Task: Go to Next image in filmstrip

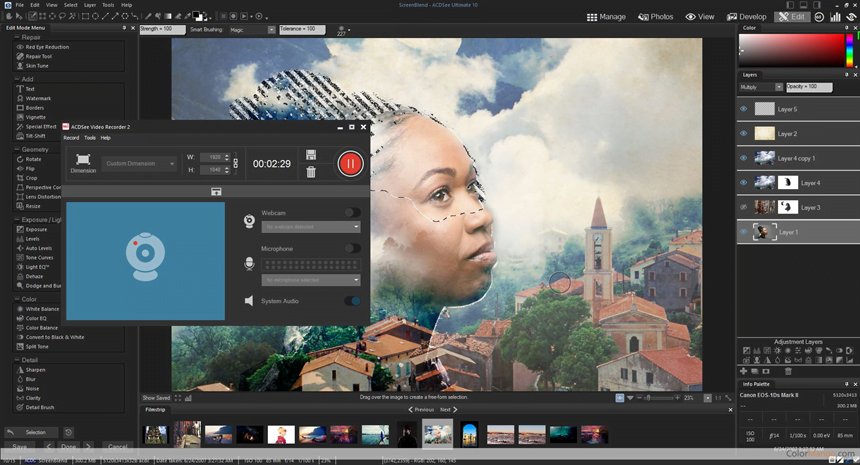Action: 449,410
